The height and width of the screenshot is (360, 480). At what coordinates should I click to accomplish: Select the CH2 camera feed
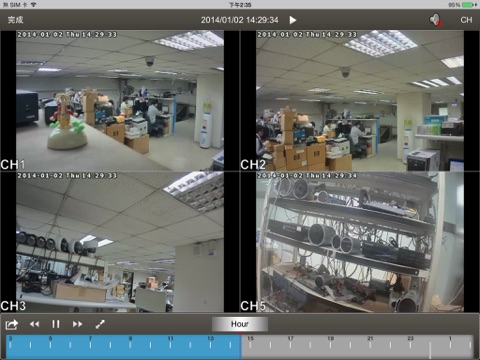coord(360,101)
